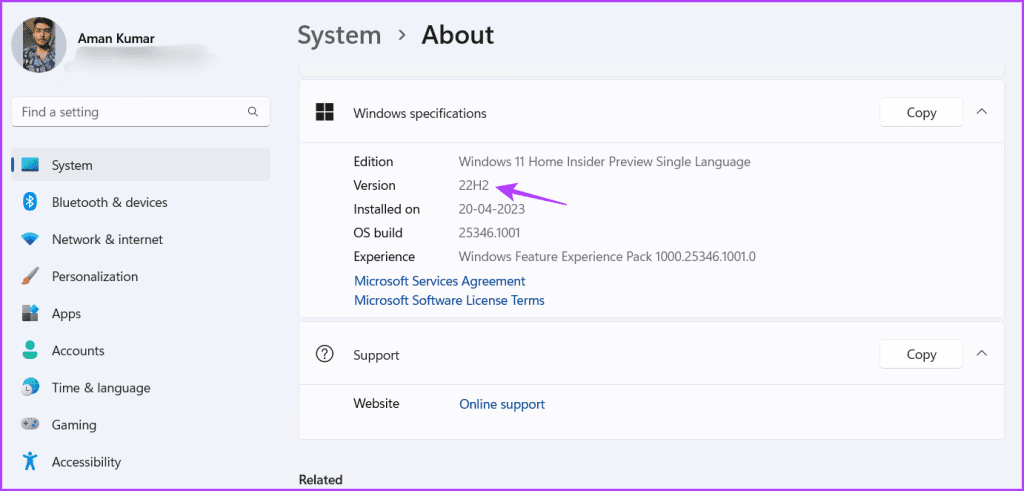The width and height of the screenshot is (1024, 491).
Task: Collapse the Support section
Action: click(x=982, y=353)
